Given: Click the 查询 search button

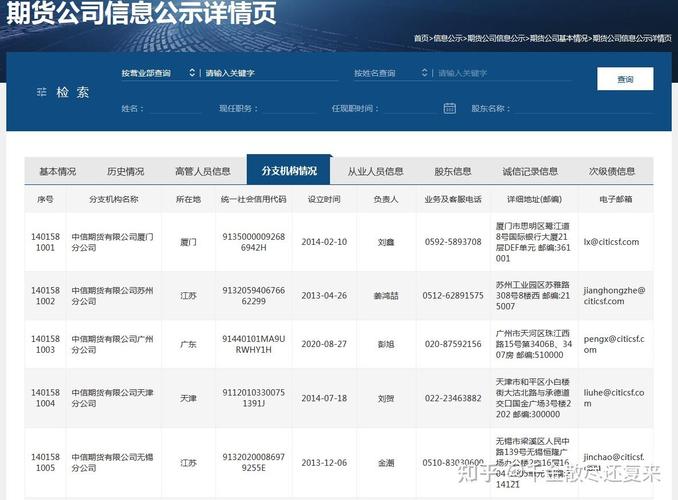Looking at the screenshot, I should 625,79.
